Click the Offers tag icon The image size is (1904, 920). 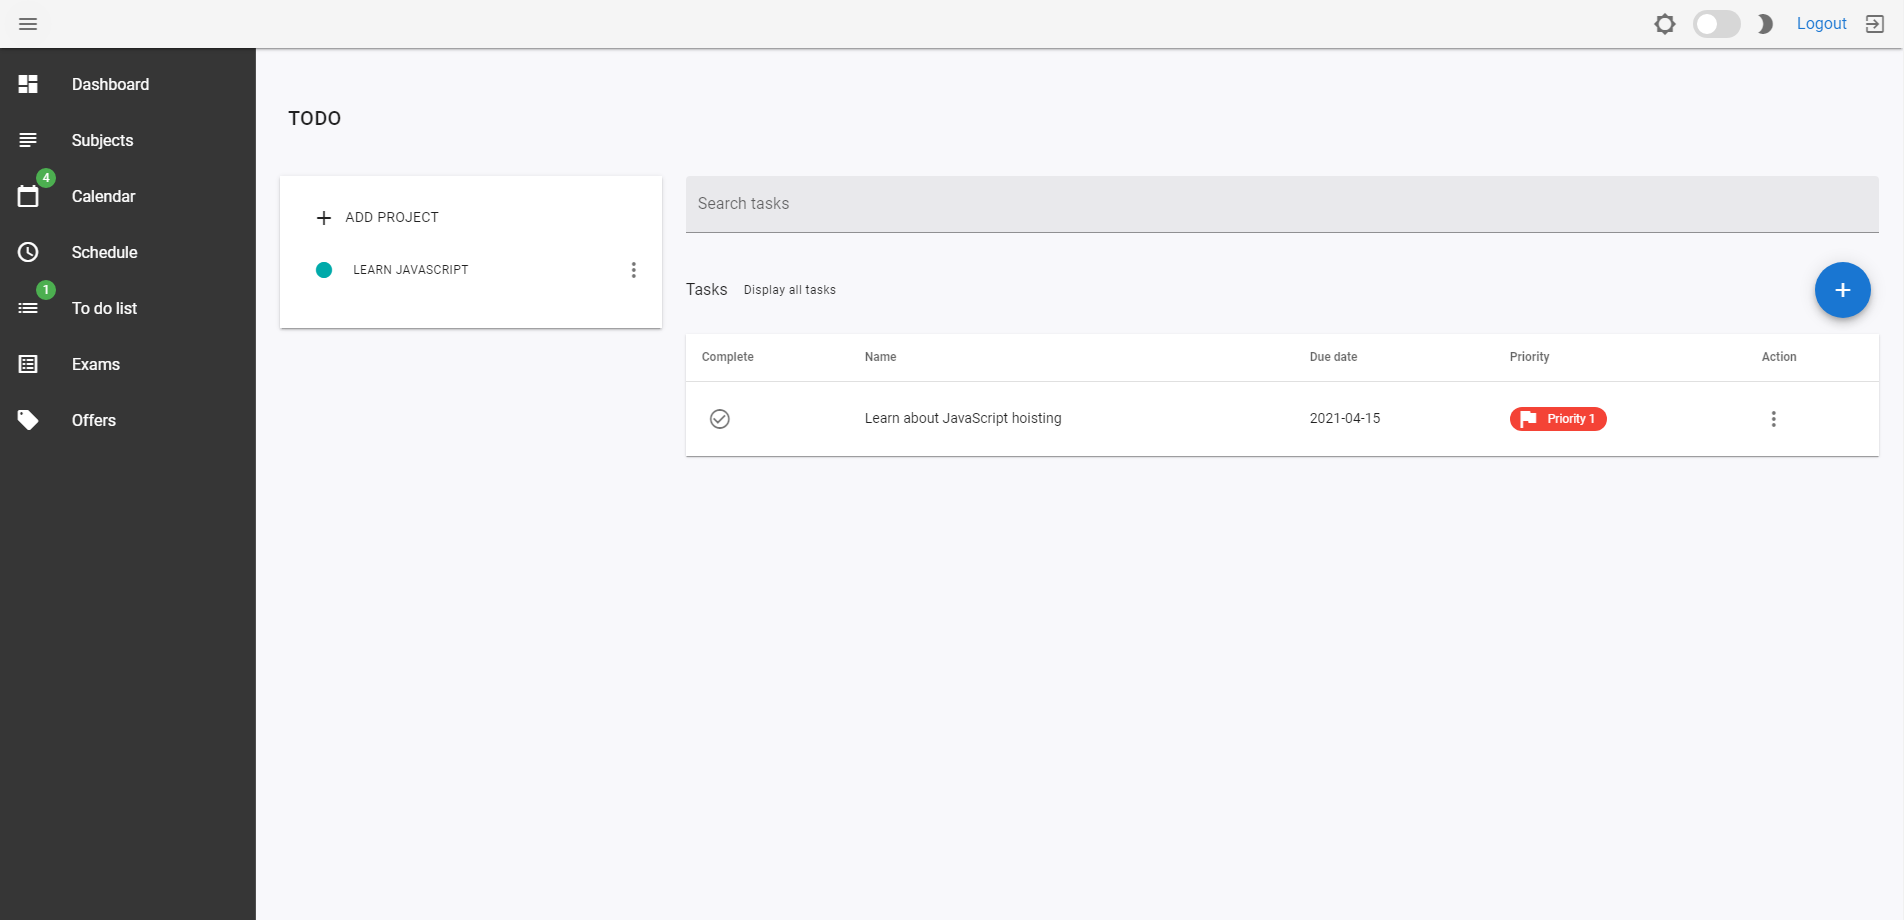[28, 420]
